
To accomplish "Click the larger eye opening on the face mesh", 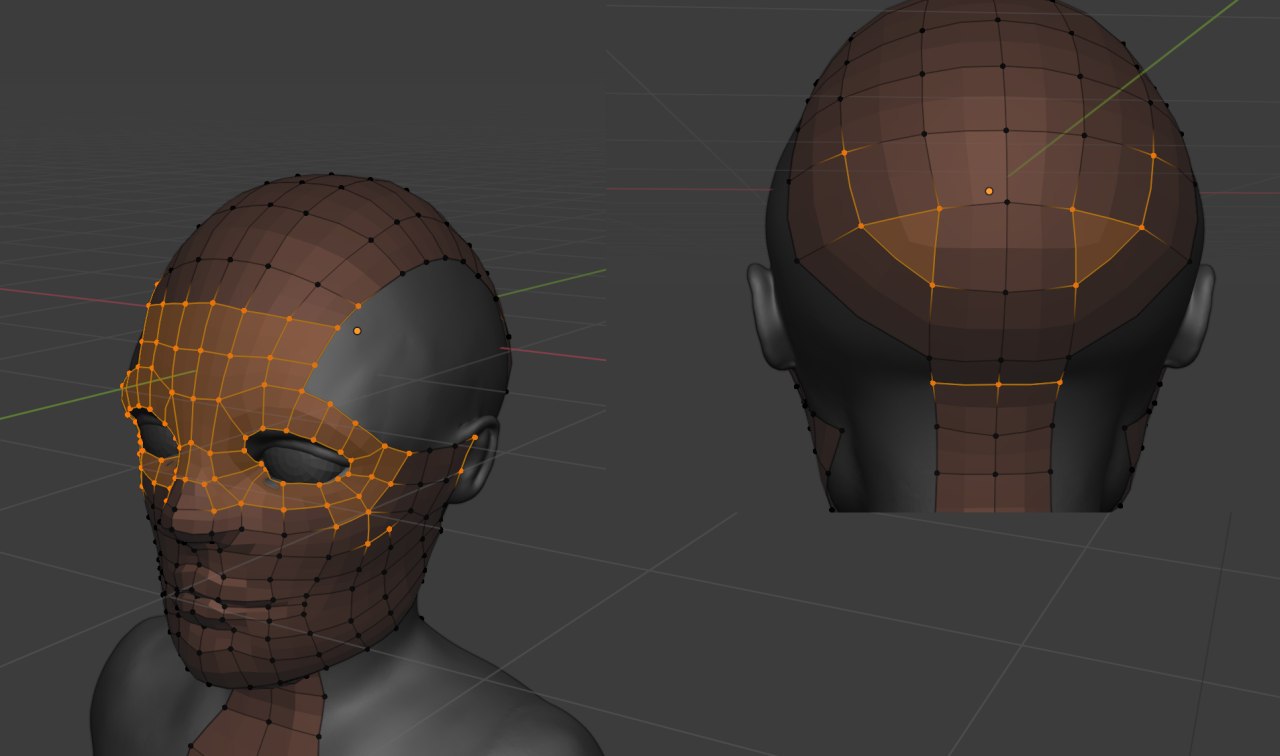I will [297, 455].
